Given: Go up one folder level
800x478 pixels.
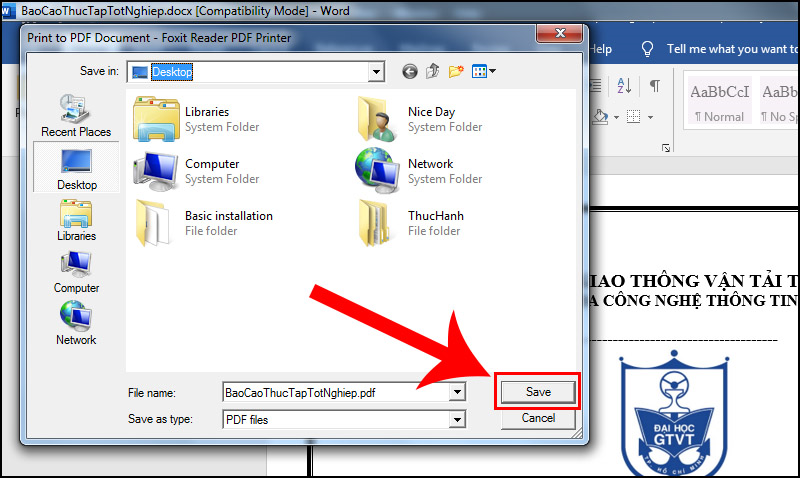Looking at the screenshot, I should coord(432,72).
